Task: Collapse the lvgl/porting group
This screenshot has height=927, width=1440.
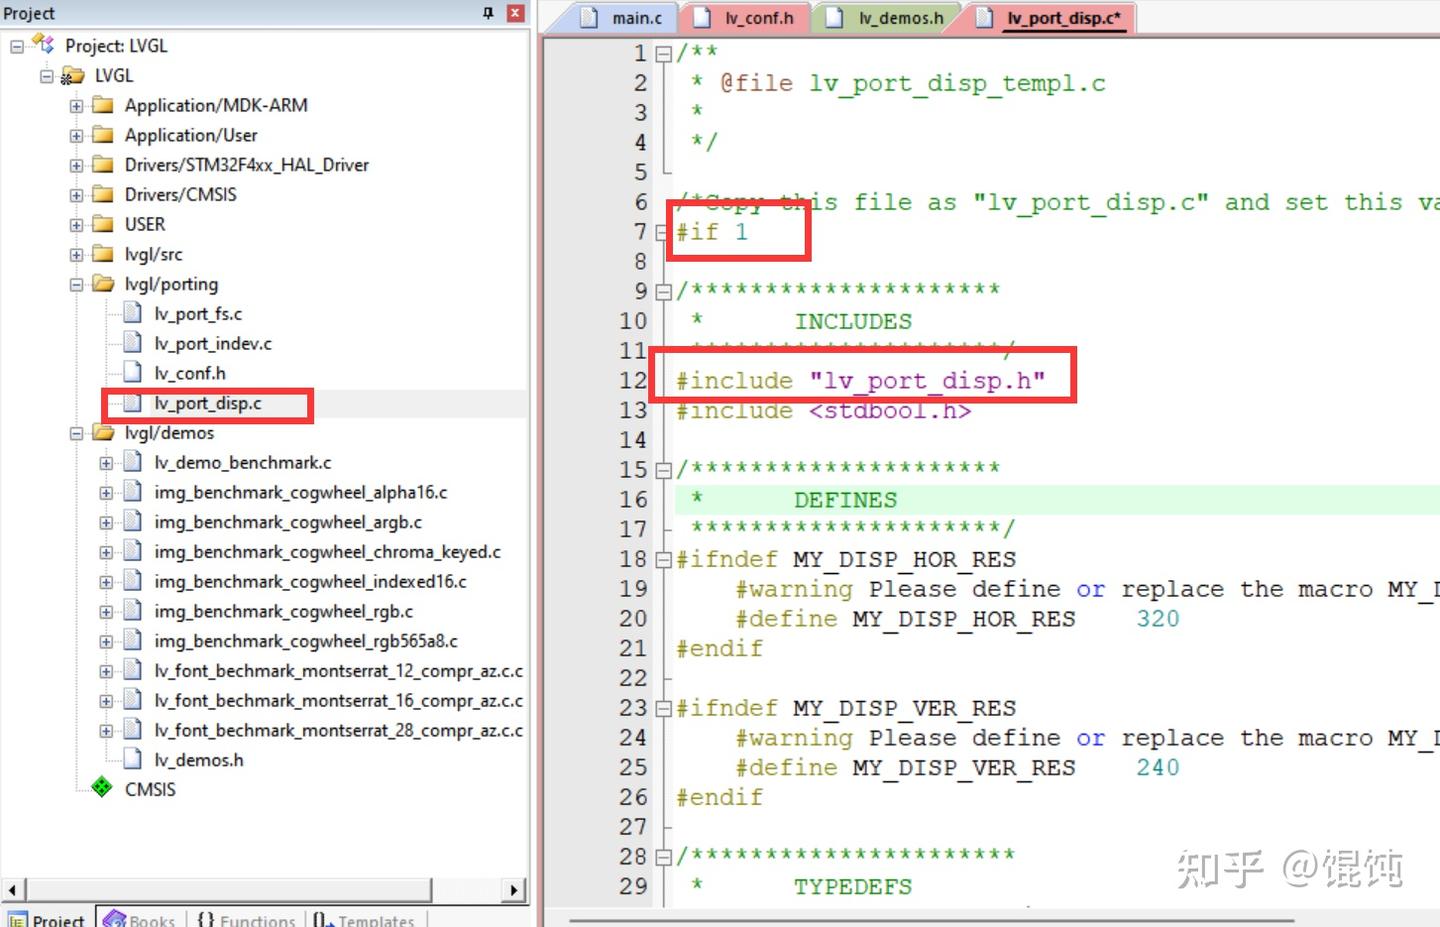Action: (78, 284)
